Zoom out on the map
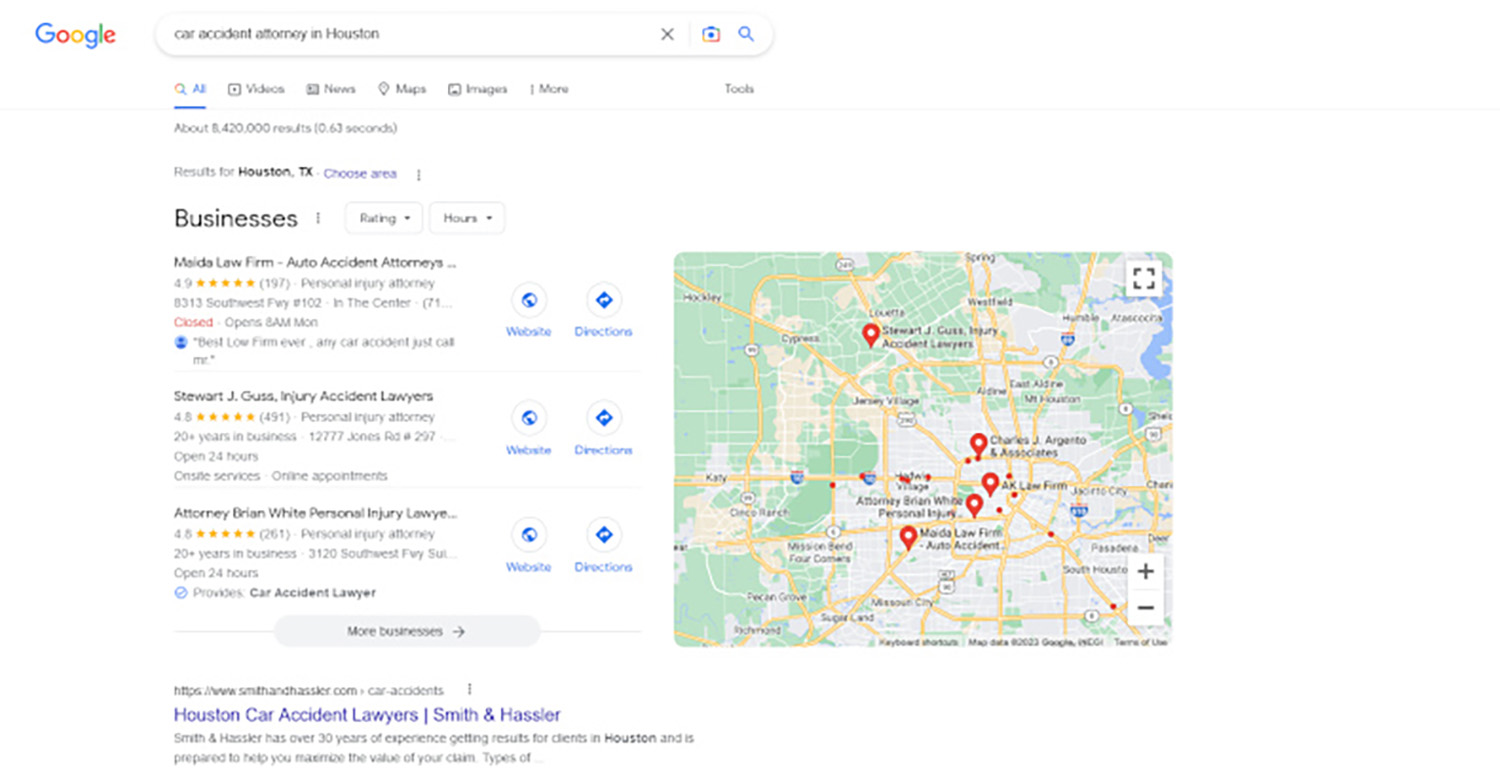 click(x=1146, y=608)
